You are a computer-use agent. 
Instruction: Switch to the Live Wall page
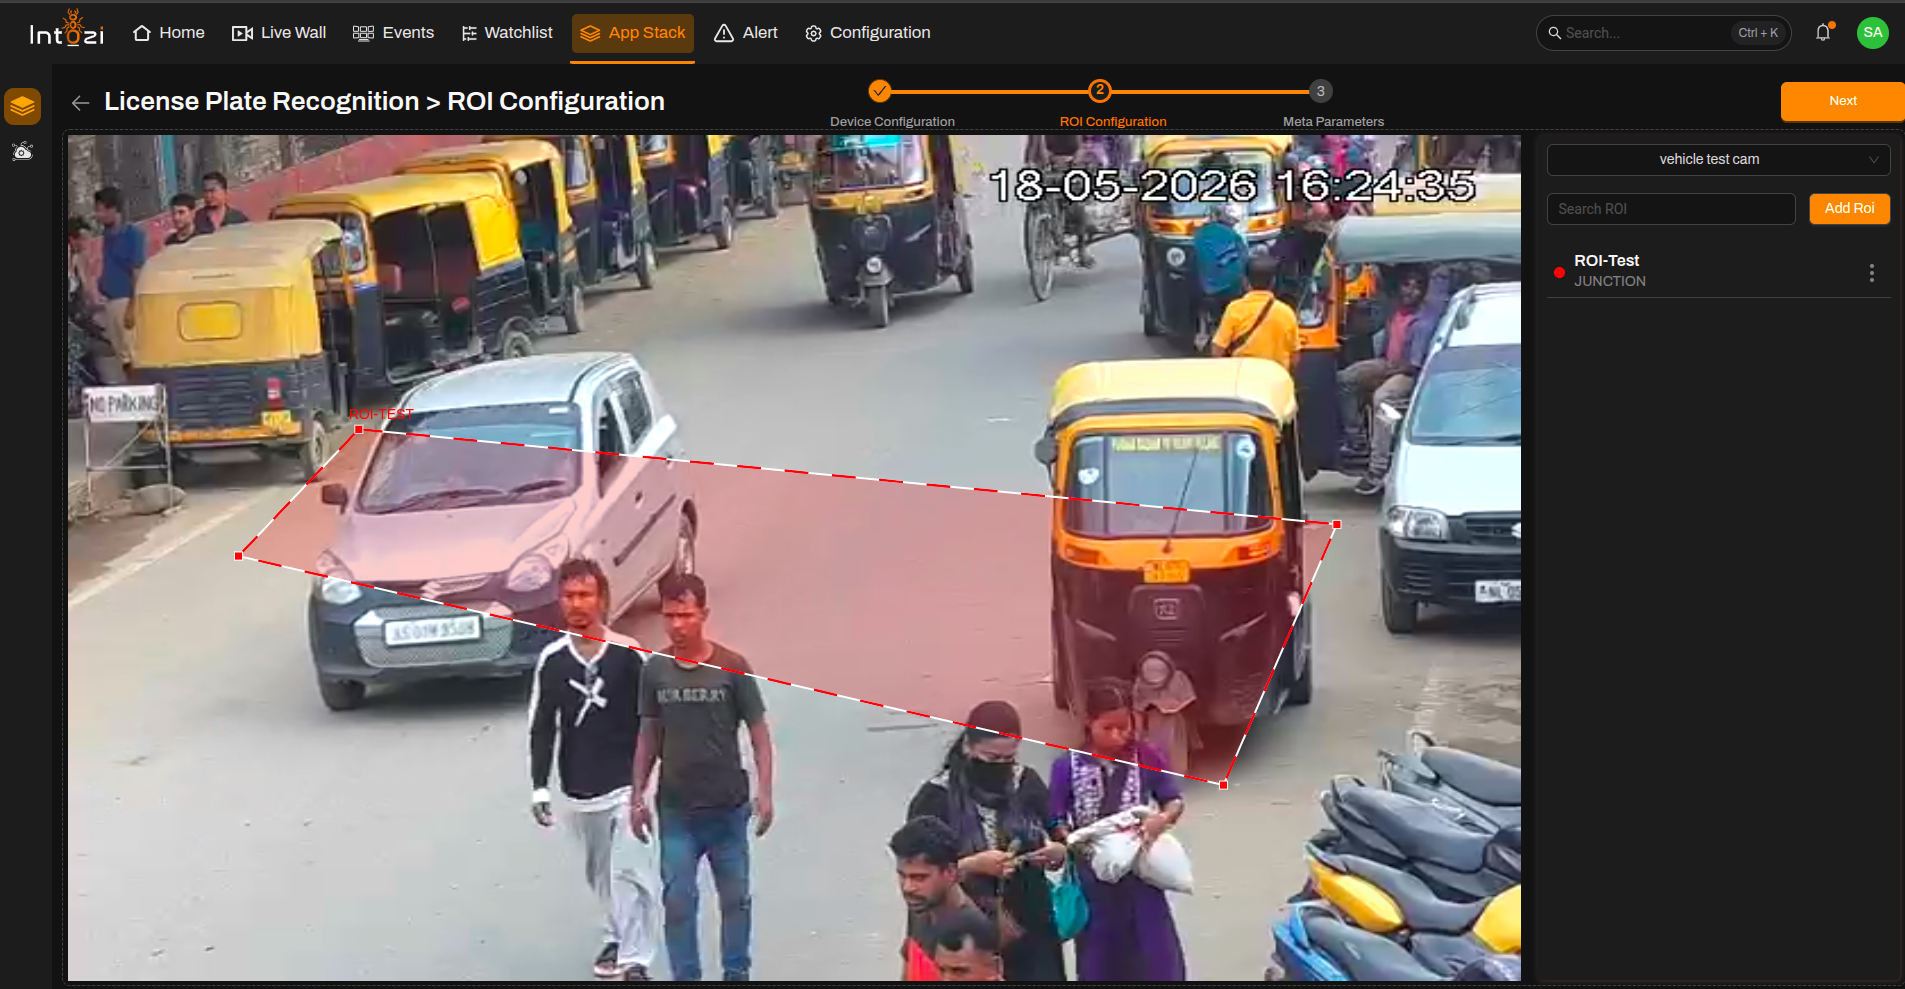[x=279, y=33]
